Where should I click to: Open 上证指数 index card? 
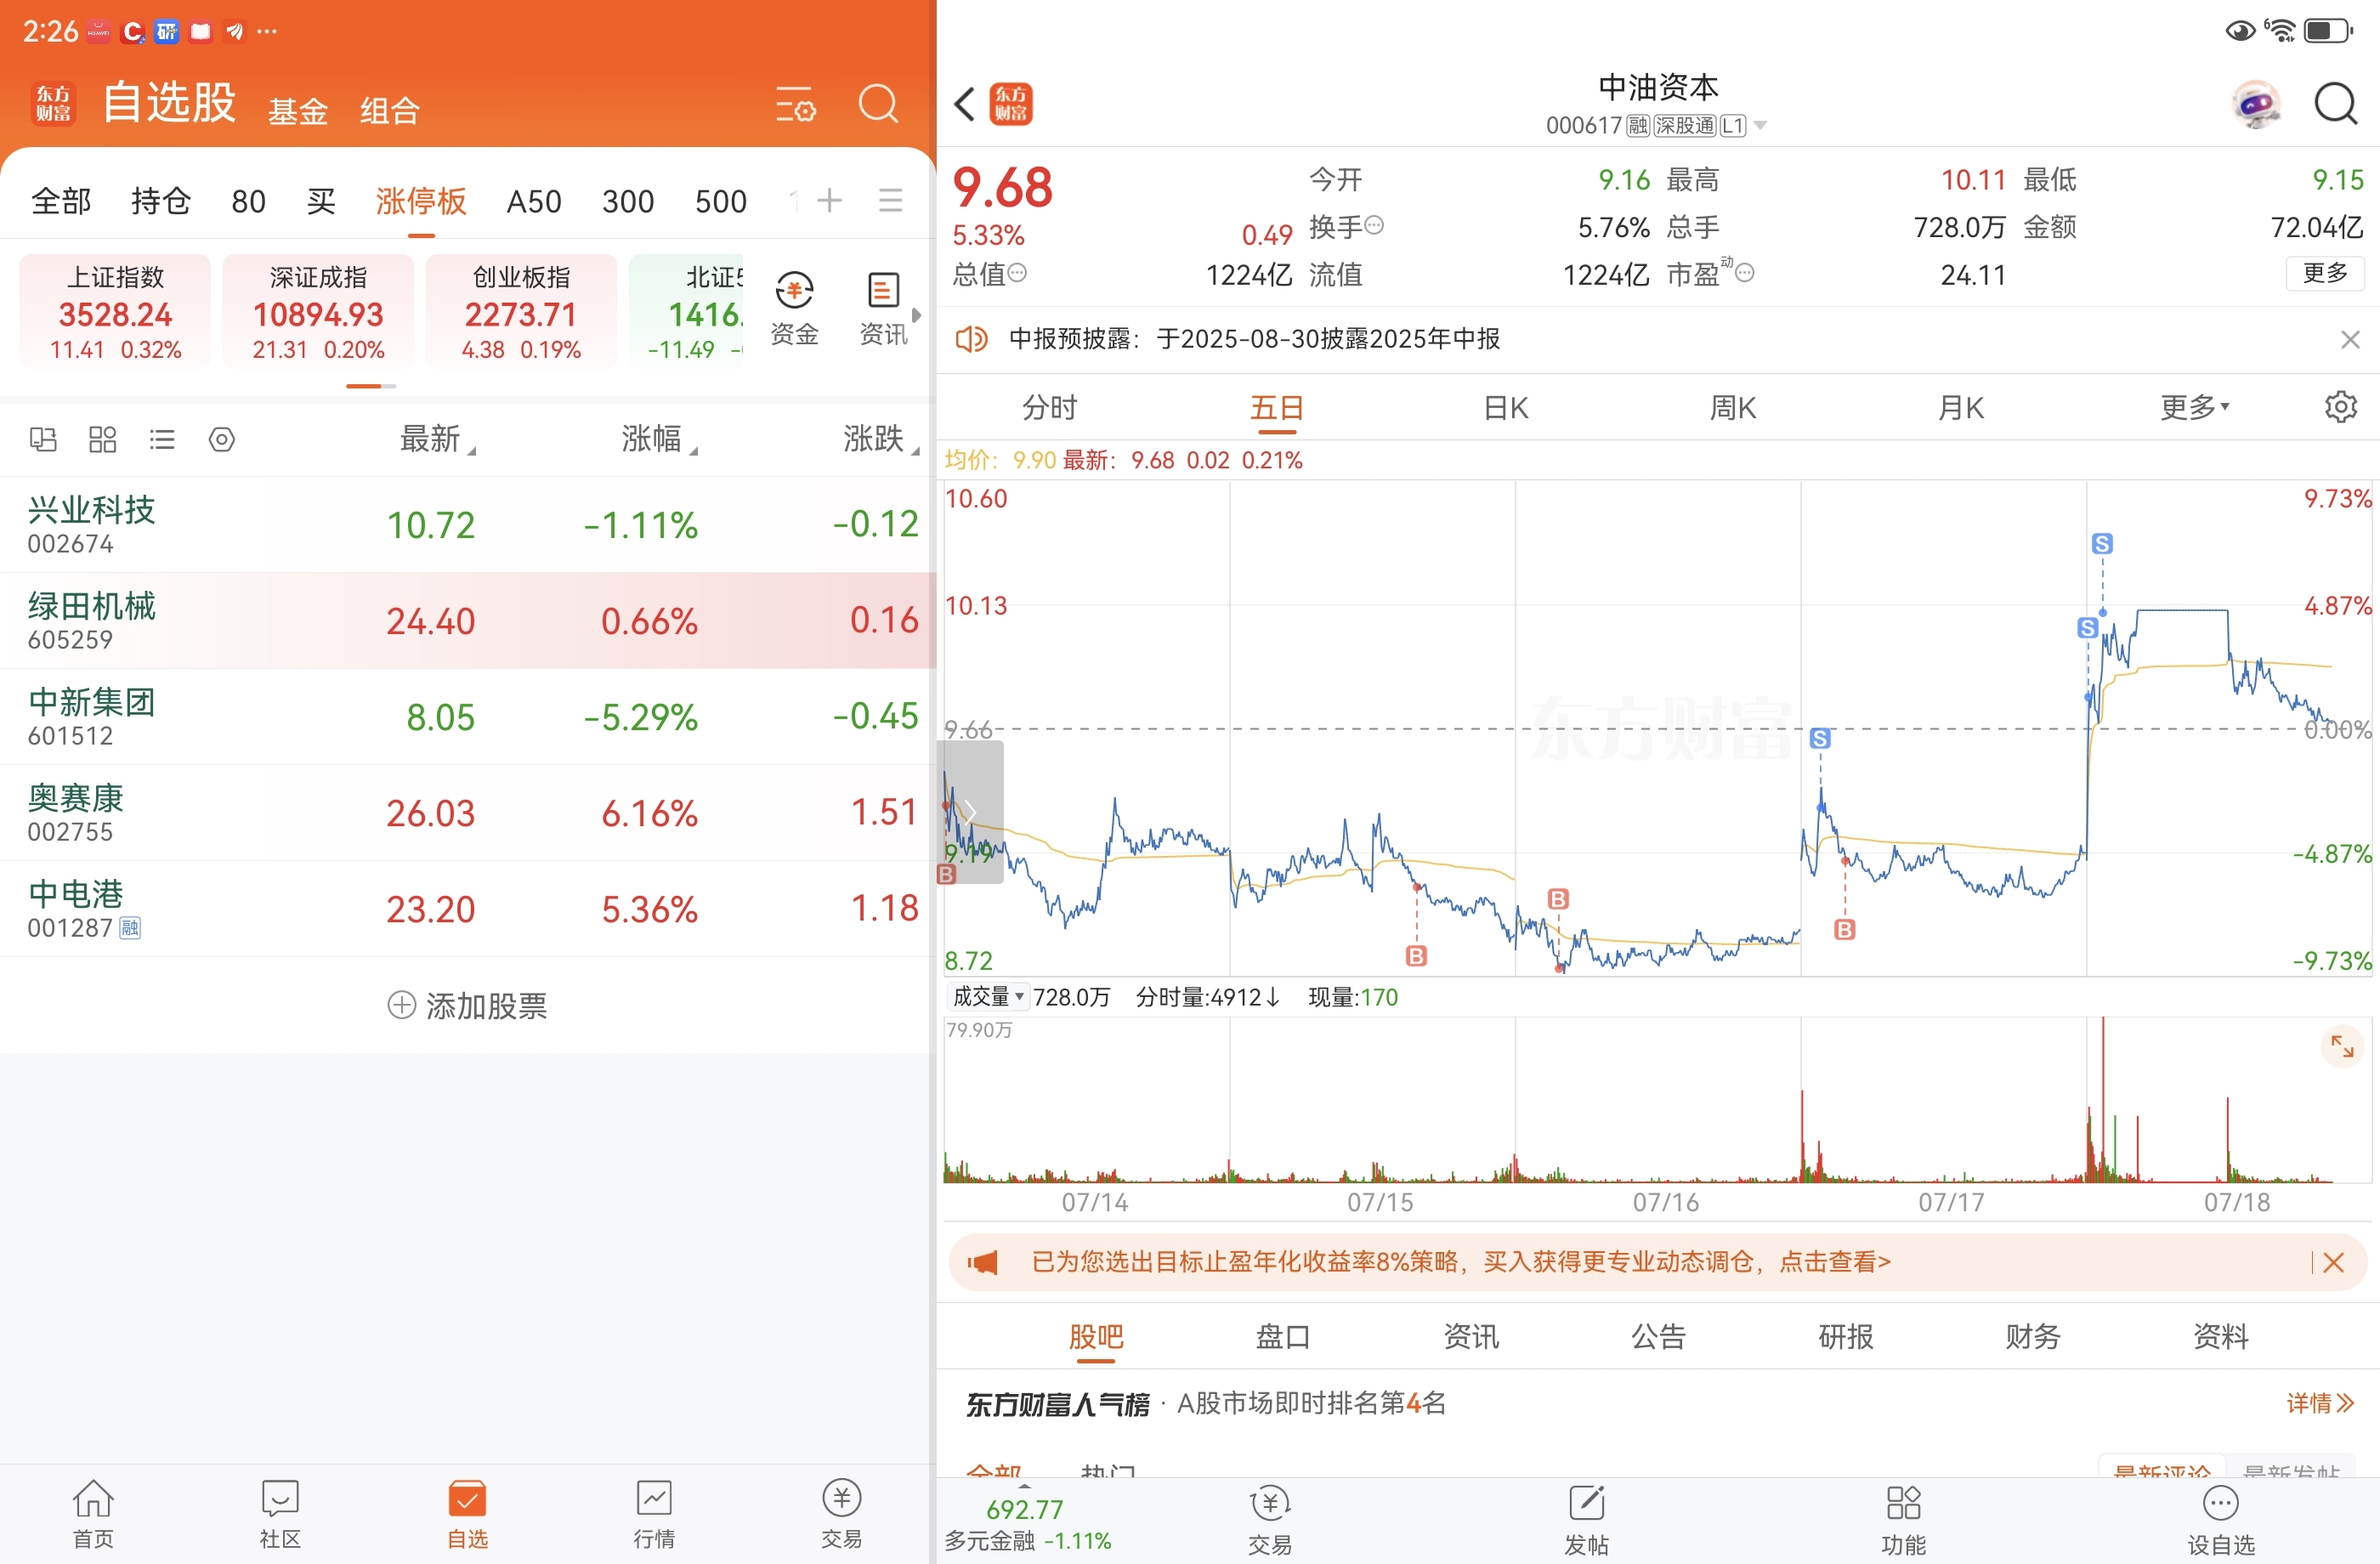(115, 311)
